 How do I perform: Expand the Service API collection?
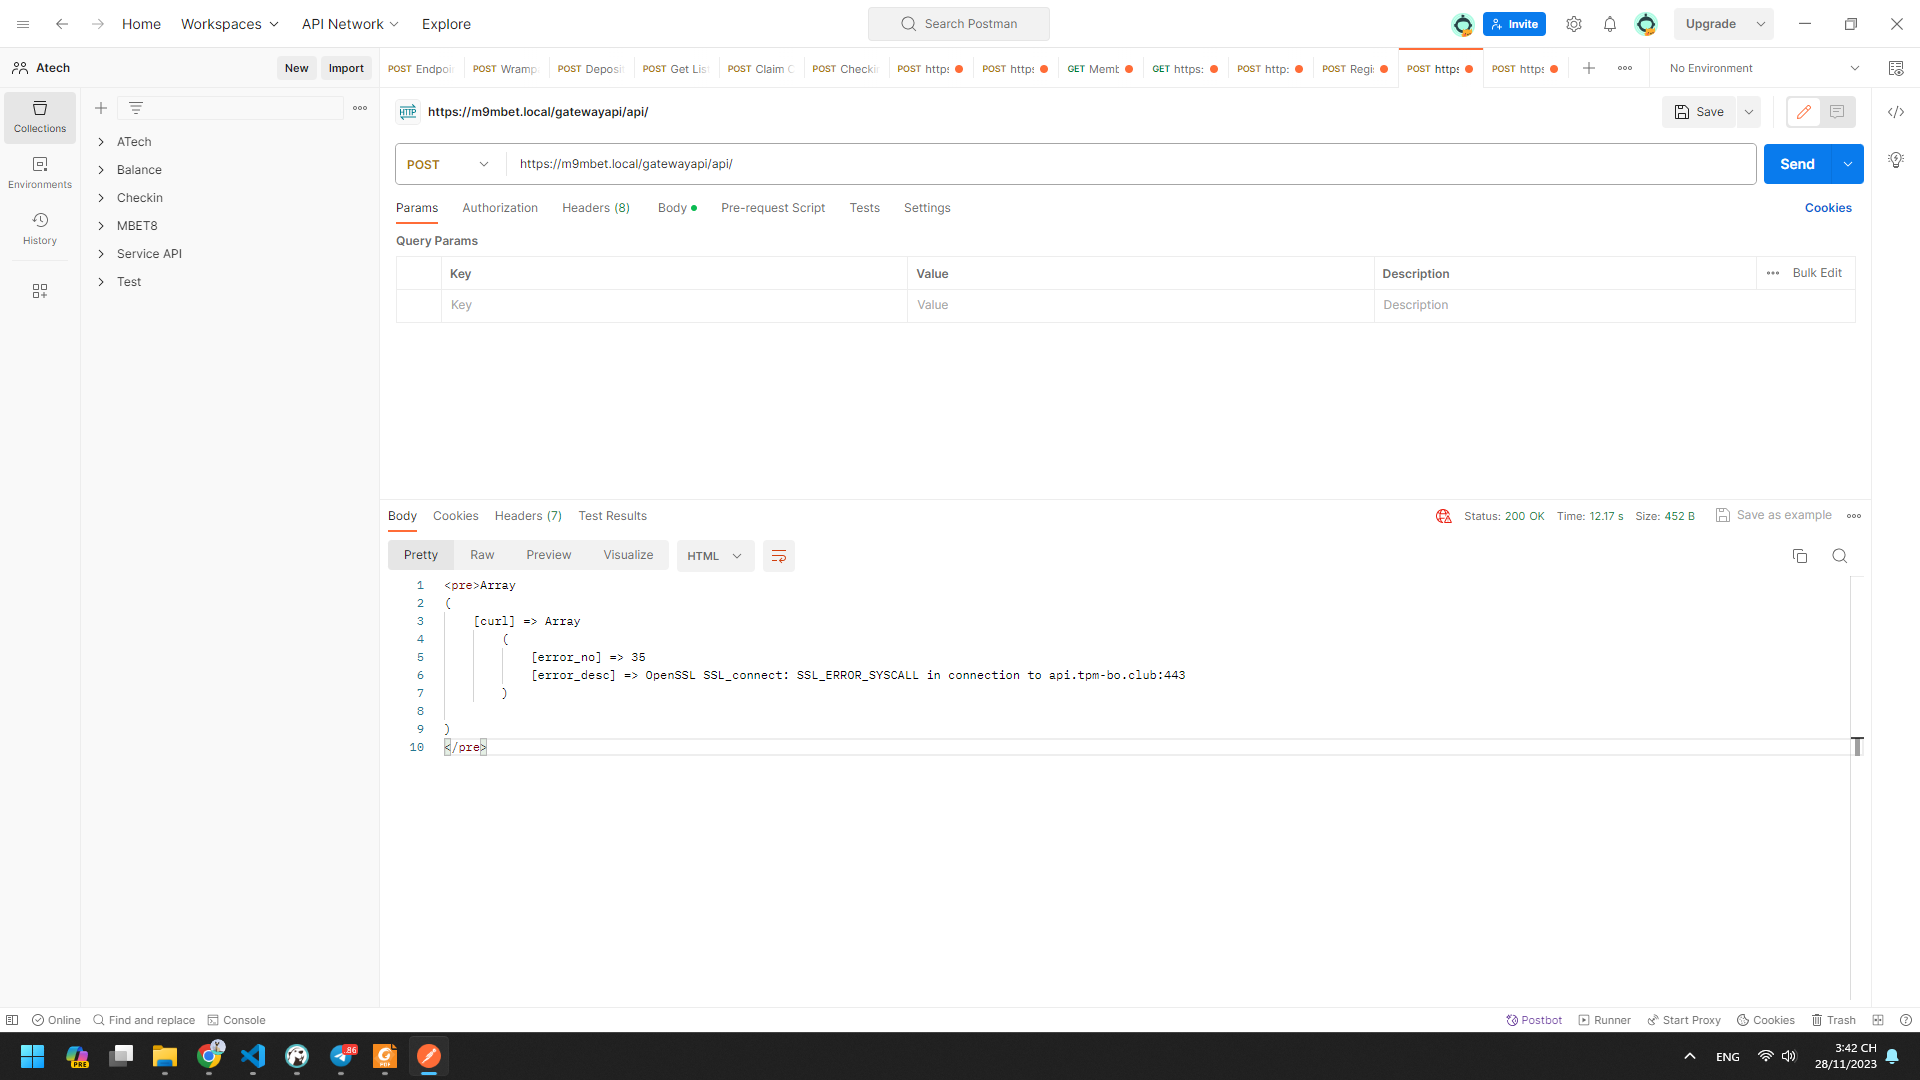pyautogui.click(x=101, y=254)
